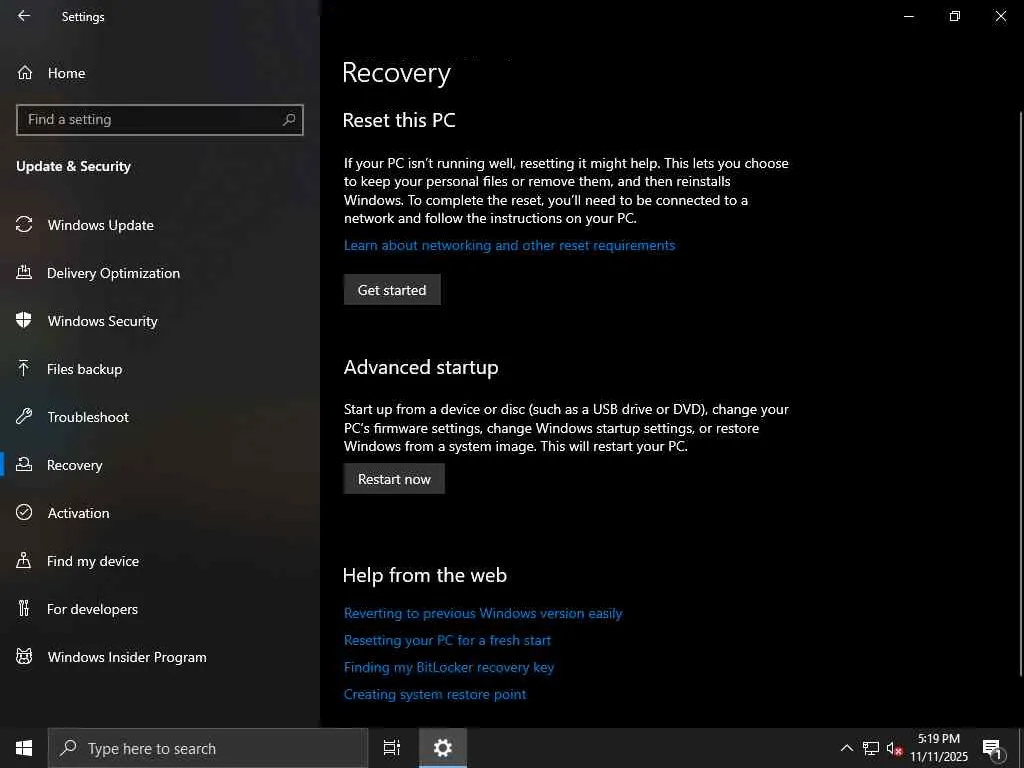Click the Update & Security heading
Image resolution: width=1024 pixels, height=768 pixels.
click(x=73, y=166)
